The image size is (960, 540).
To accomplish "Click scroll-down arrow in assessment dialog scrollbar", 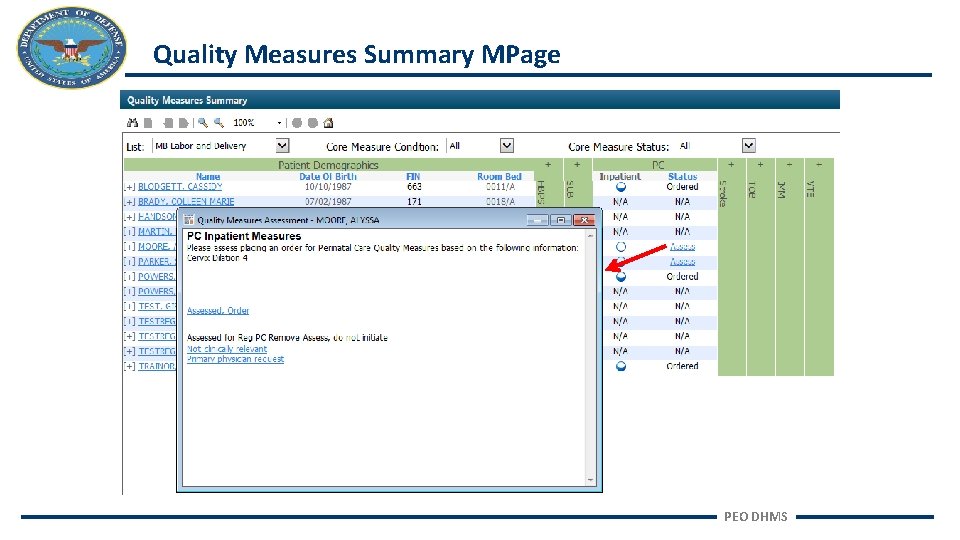I will click(x=590, y=481).
